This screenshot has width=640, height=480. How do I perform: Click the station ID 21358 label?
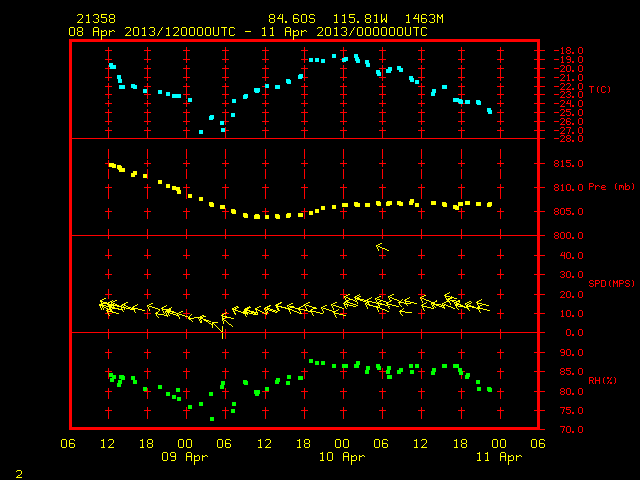coord(96,19)
